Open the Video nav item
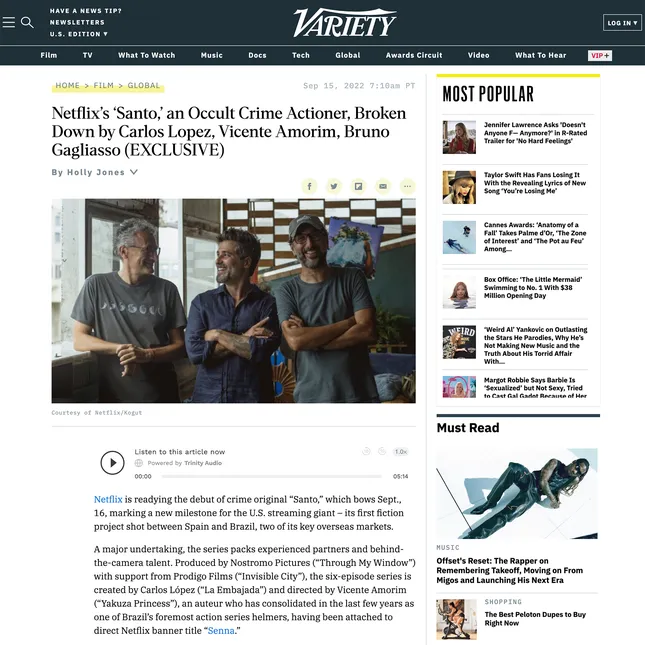This screenshot has height=645, width=645. 478,55
